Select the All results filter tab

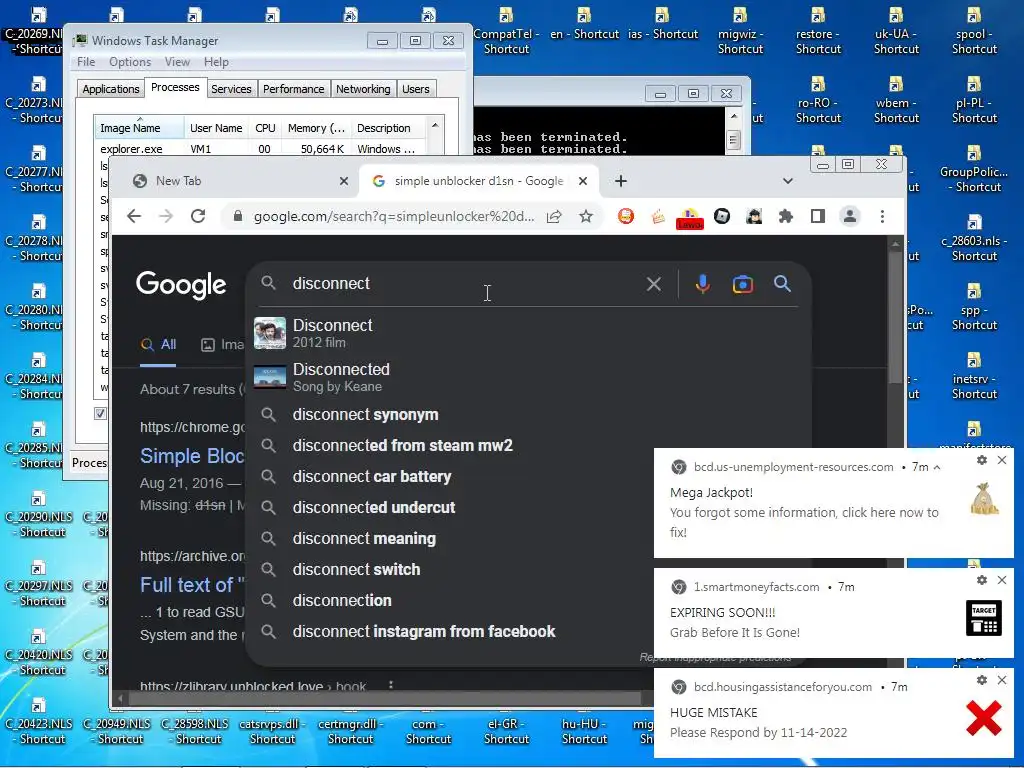(159, 345)
